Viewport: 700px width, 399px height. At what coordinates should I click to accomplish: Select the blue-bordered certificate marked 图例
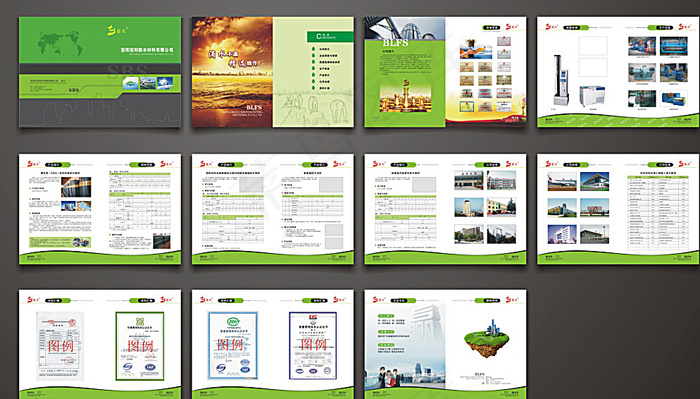pyautogui.click(x=233, y=345)
